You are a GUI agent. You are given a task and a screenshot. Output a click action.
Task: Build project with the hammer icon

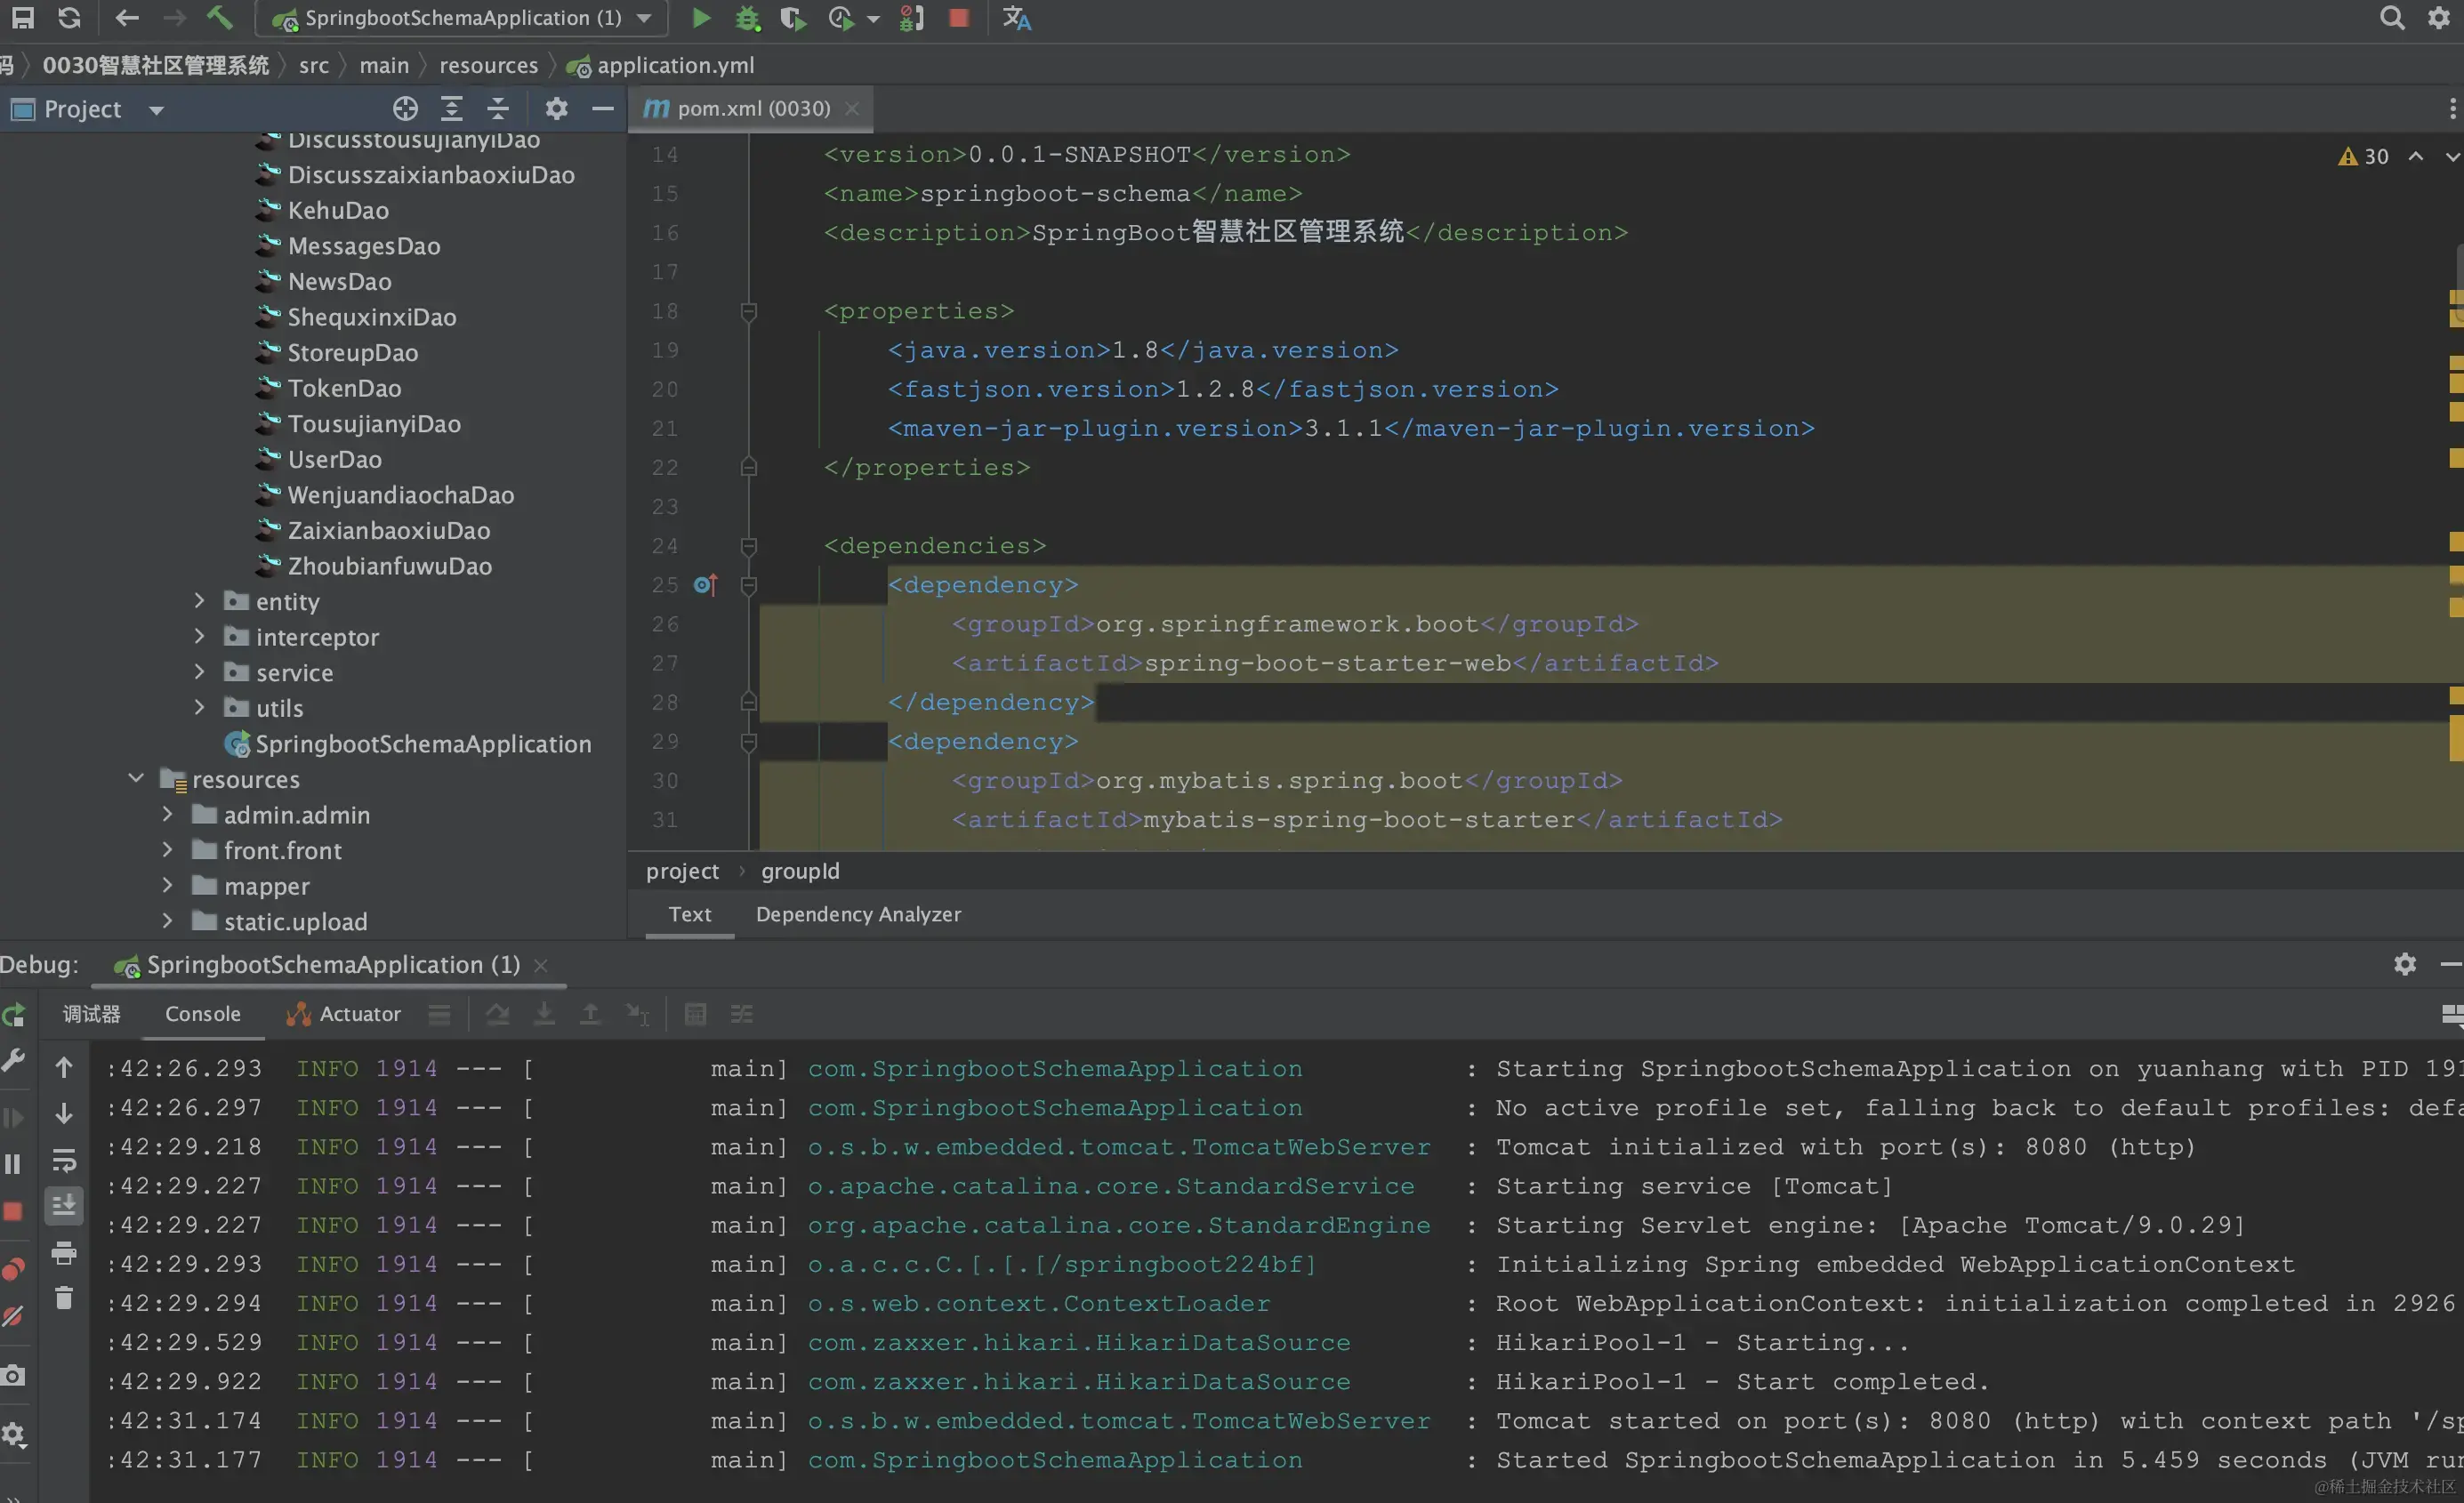pos(220,17)
